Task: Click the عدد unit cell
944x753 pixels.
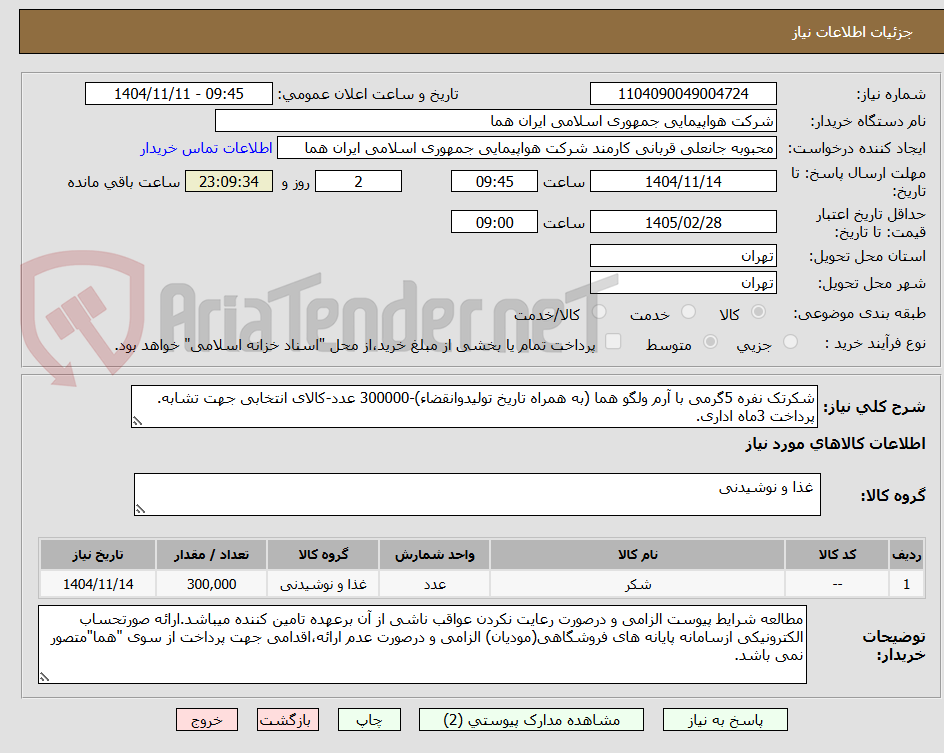Action: tap(435, 584)
